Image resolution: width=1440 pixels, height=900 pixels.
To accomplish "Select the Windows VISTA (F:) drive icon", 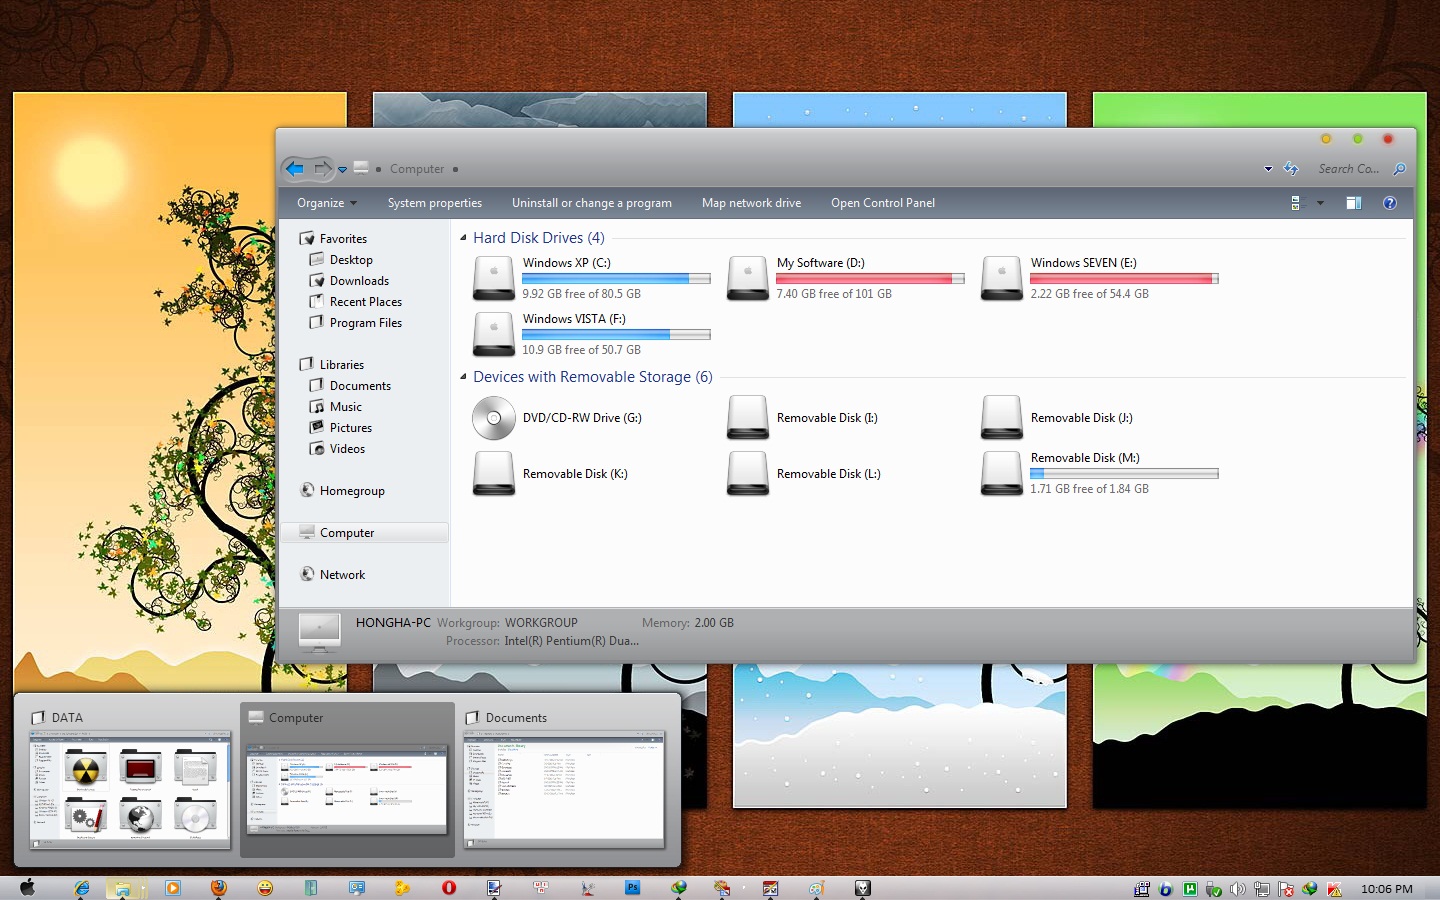I will click(493, 334).
